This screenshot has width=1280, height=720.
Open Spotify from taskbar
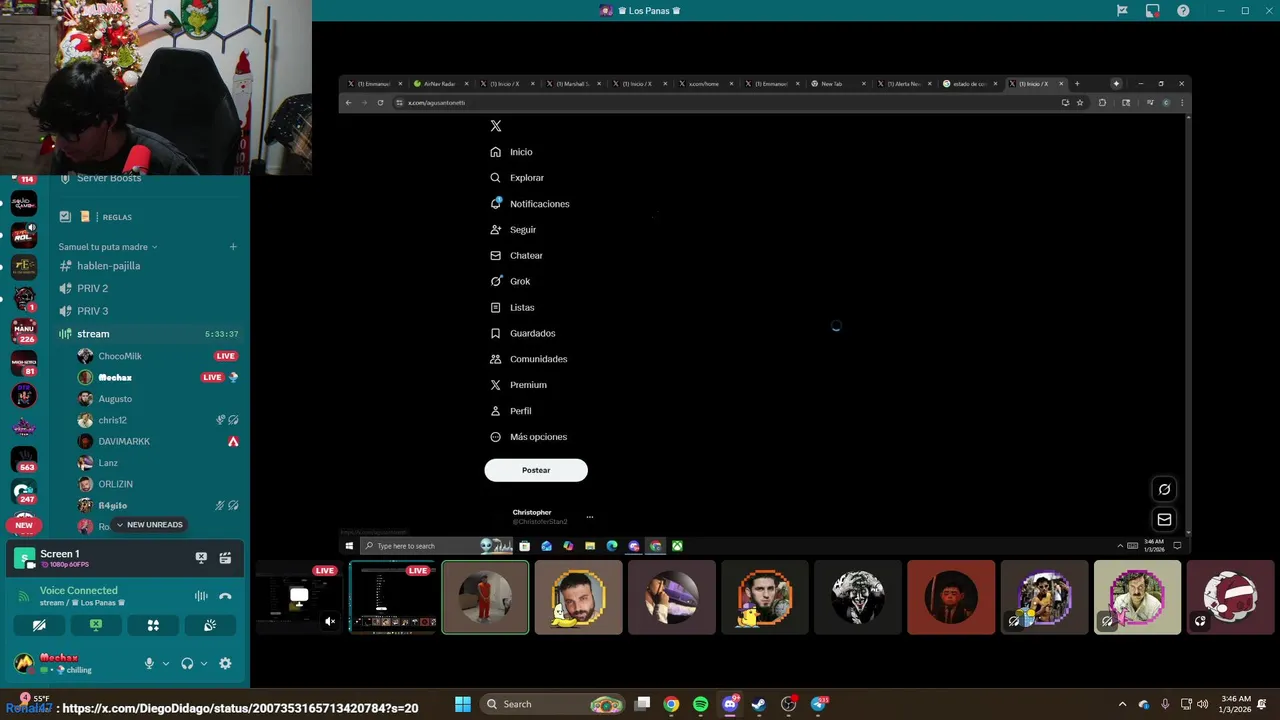pos(700,704)
